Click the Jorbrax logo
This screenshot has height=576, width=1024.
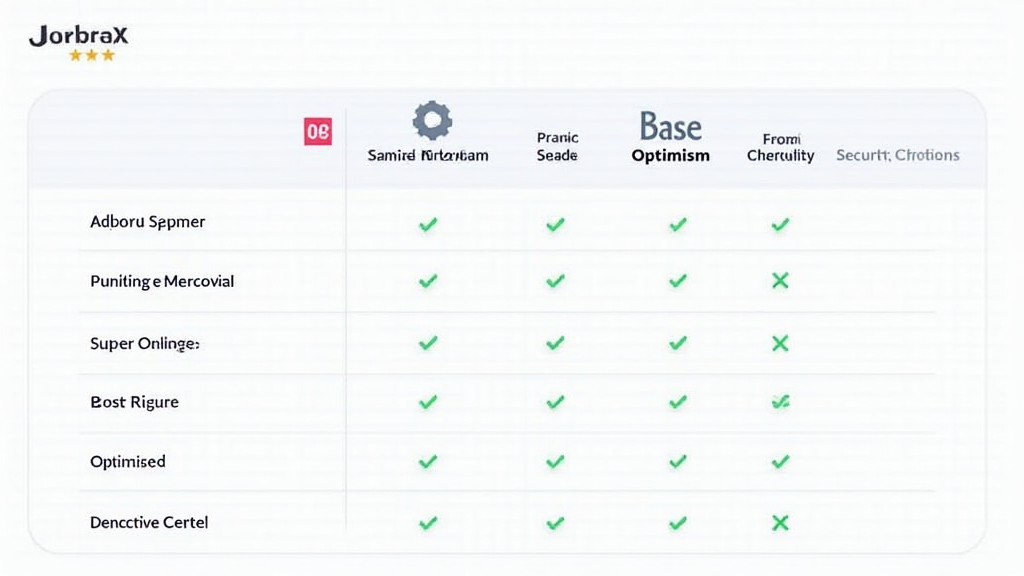pos(79,36)
